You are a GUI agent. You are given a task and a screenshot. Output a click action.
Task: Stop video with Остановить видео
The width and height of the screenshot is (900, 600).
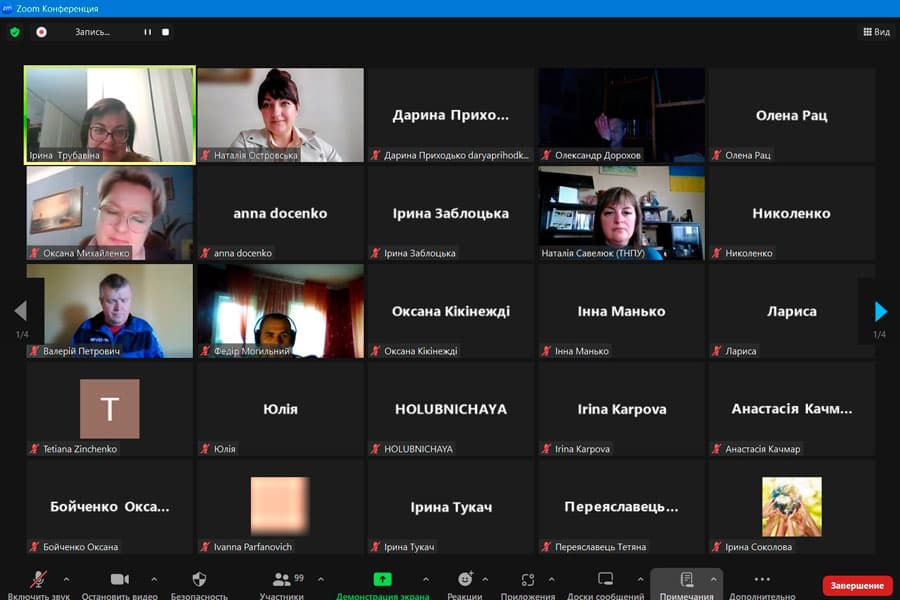tap(119, 584)
